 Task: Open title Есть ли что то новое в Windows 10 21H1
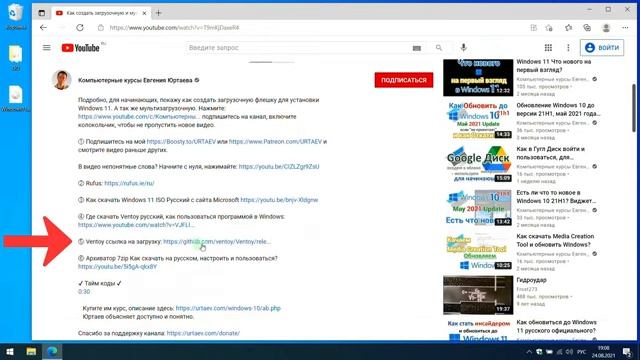coord(556,197)
